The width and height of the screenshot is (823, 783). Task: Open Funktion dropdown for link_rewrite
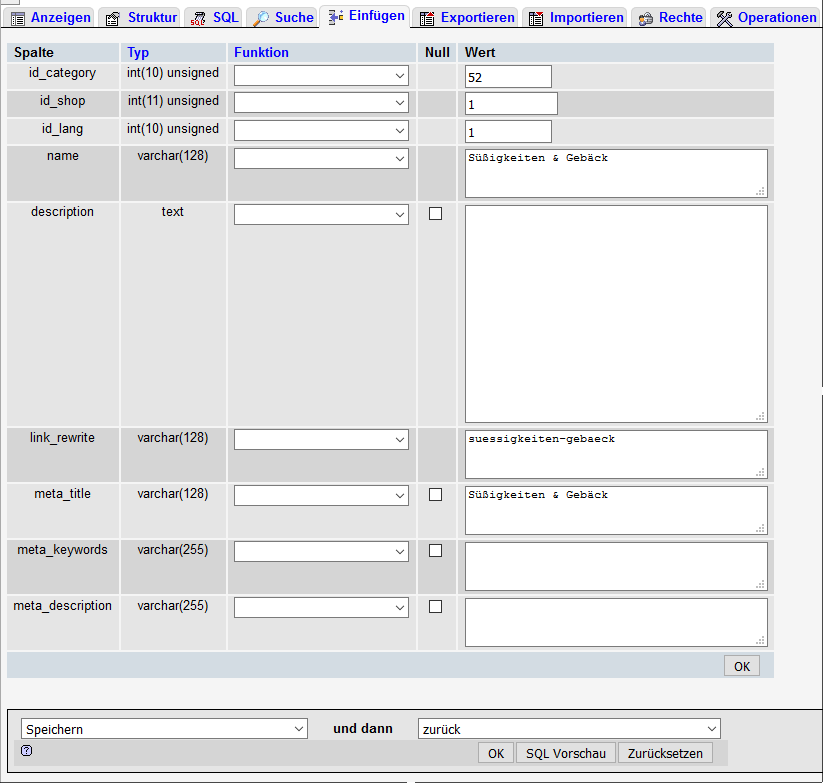coord(321,440)
